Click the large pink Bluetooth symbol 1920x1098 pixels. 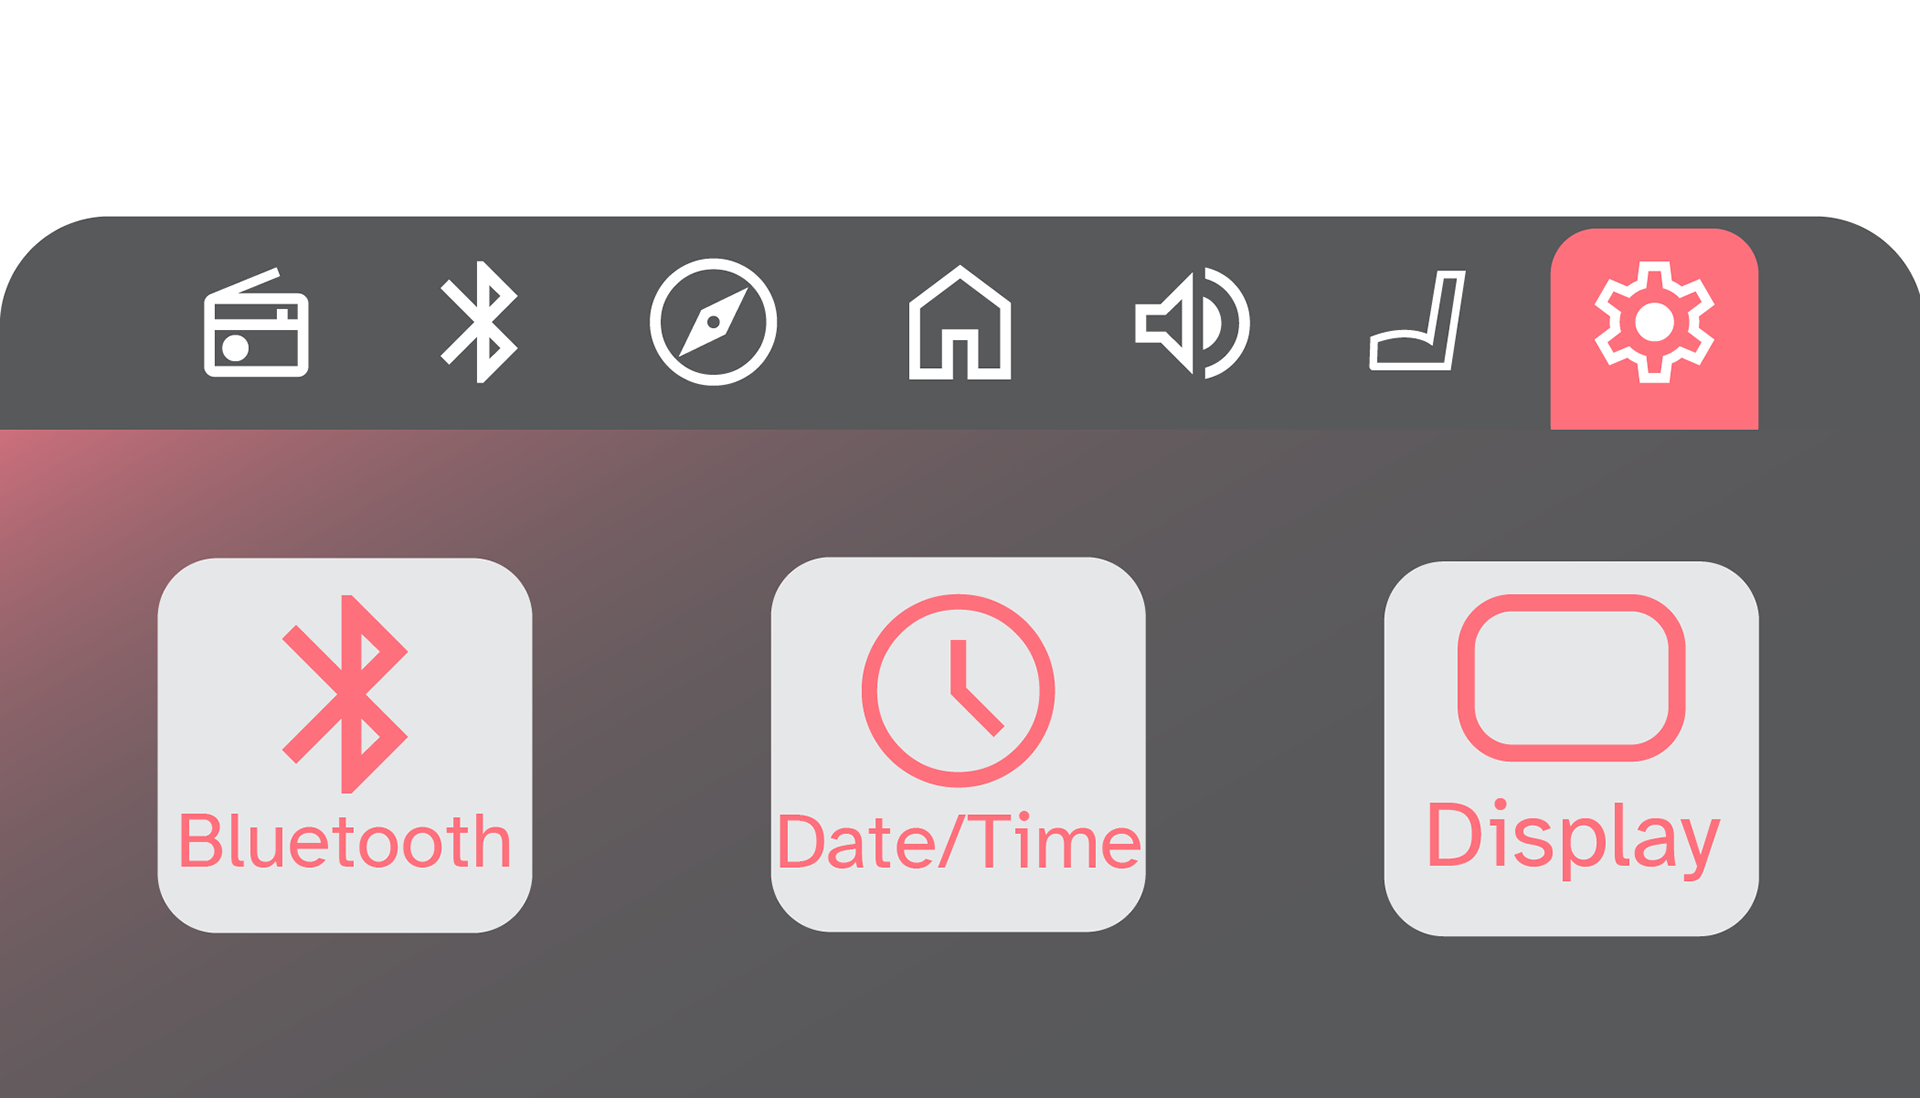click(x=345, y=694)
